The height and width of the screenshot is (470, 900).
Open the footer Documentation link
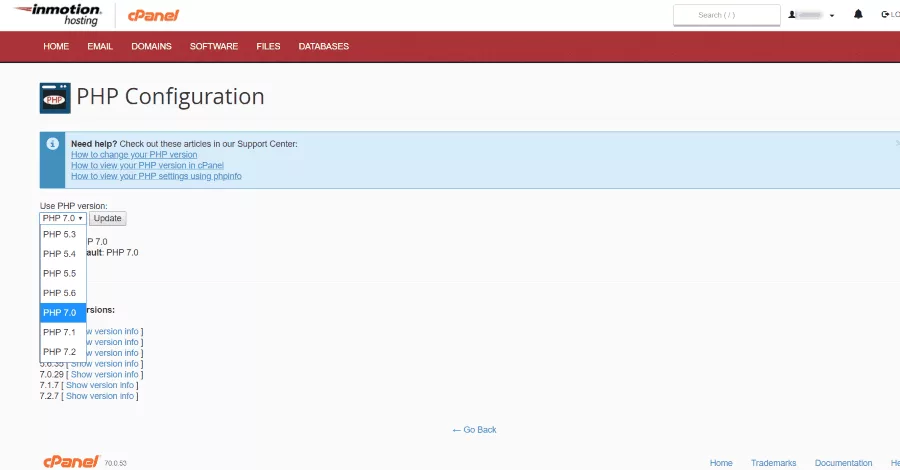844,463
